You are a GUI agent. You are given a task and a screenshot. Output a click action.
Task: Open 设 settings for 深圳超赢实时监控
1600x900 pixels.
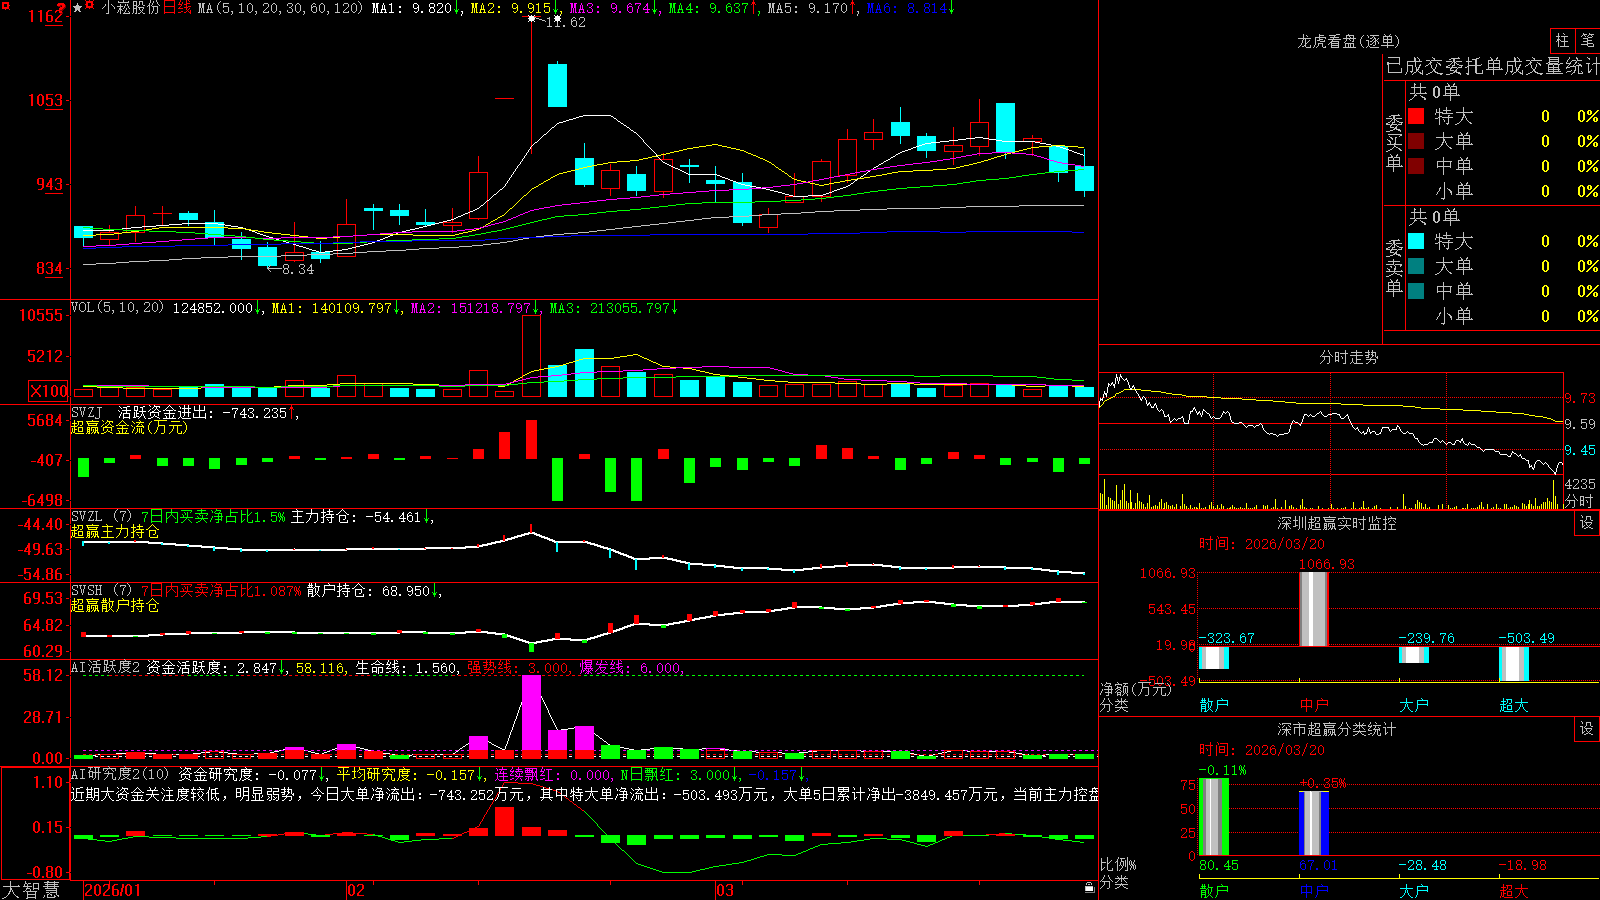pyautogui.click(x=1587, y=523)
